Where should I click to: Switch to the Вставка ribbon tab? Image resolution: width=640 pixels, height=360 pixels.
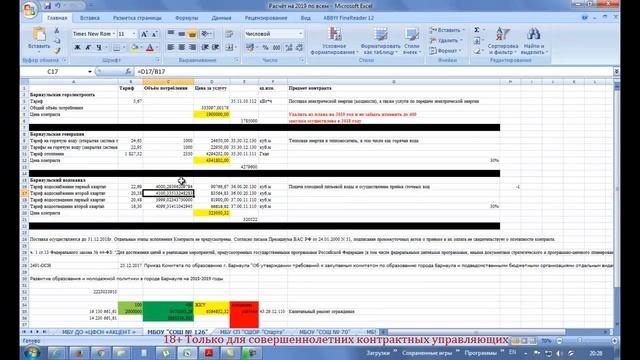pos(89,18)
